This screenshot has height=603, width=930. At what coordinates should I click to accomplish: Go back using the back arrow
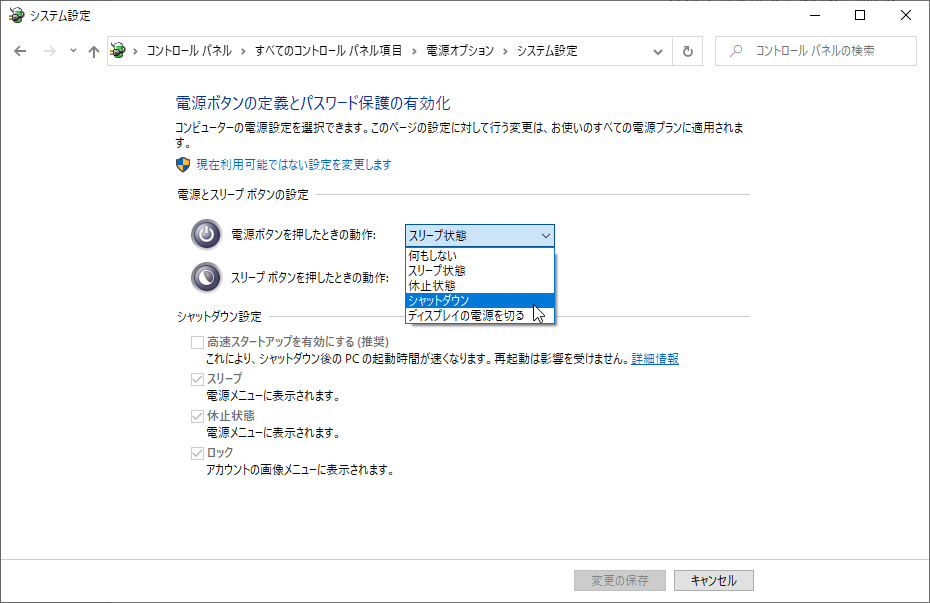pos(20,51)
